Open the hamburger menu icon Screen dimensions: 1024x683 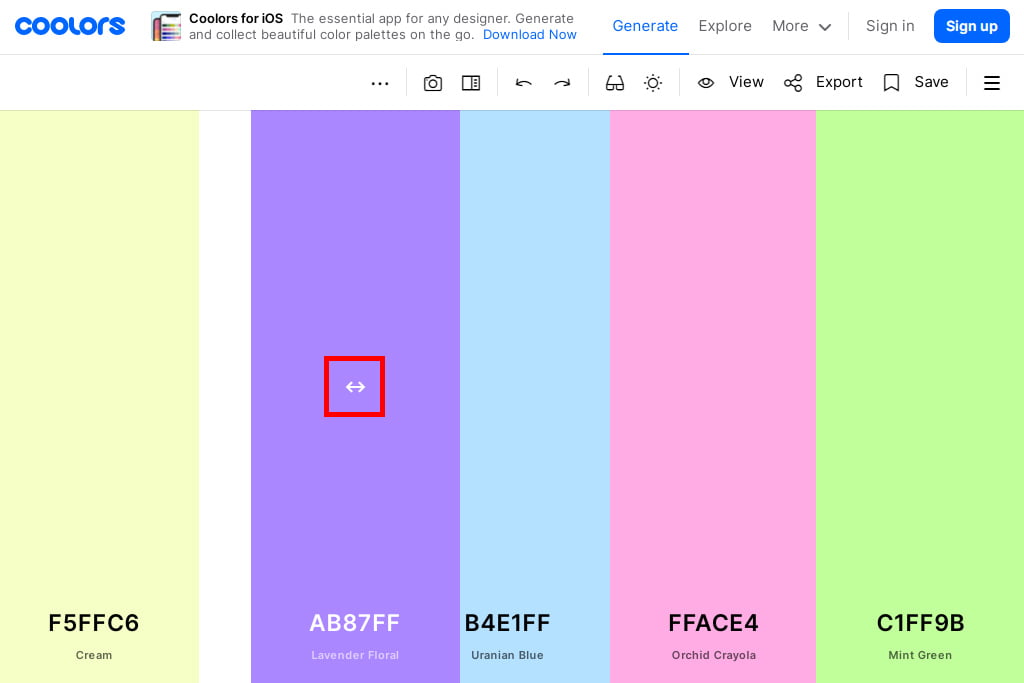pos(992,83)
